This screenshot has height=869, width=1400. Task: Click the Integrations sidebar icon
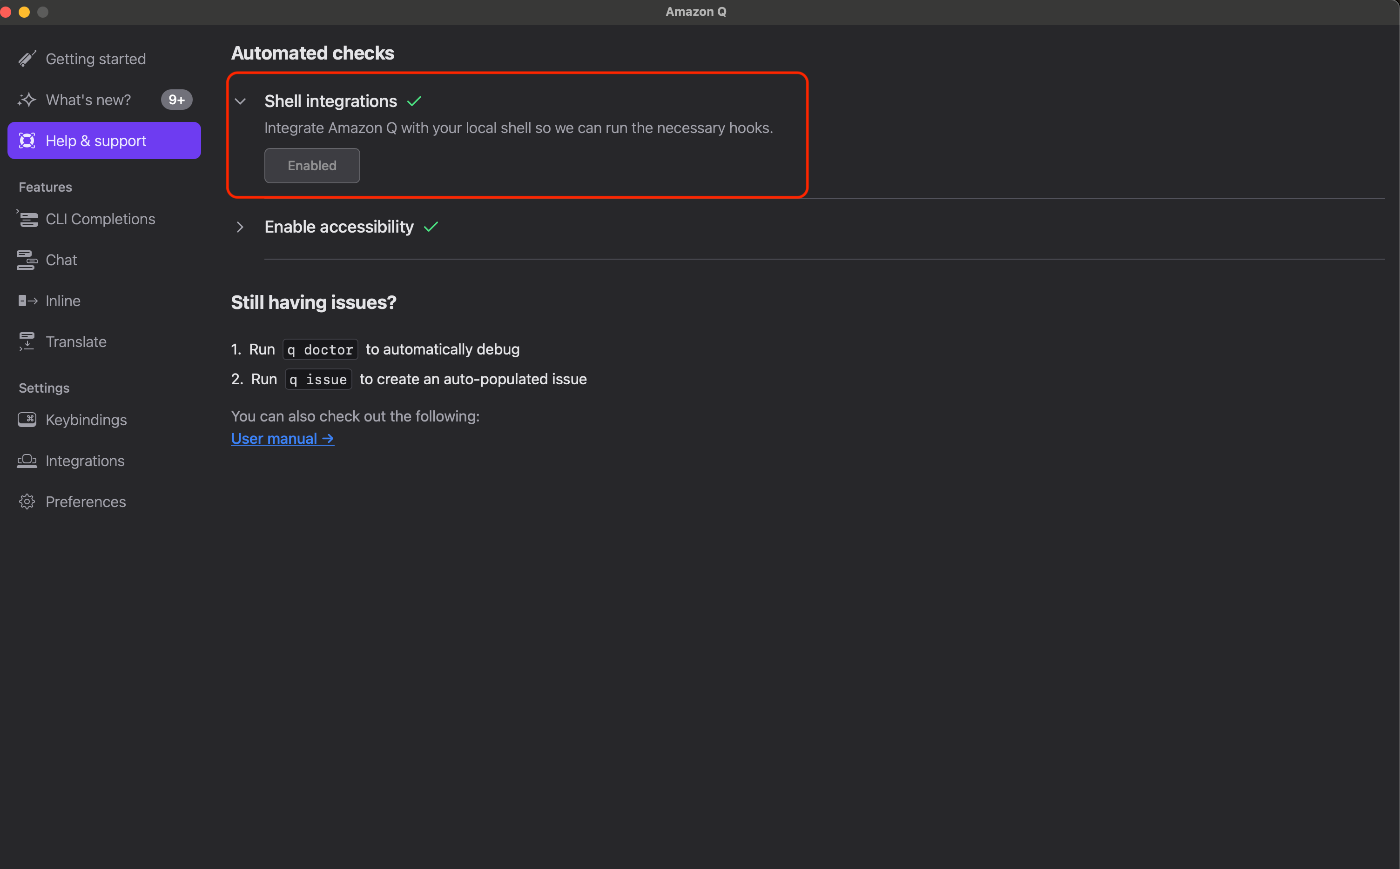[x=27, y=461]
